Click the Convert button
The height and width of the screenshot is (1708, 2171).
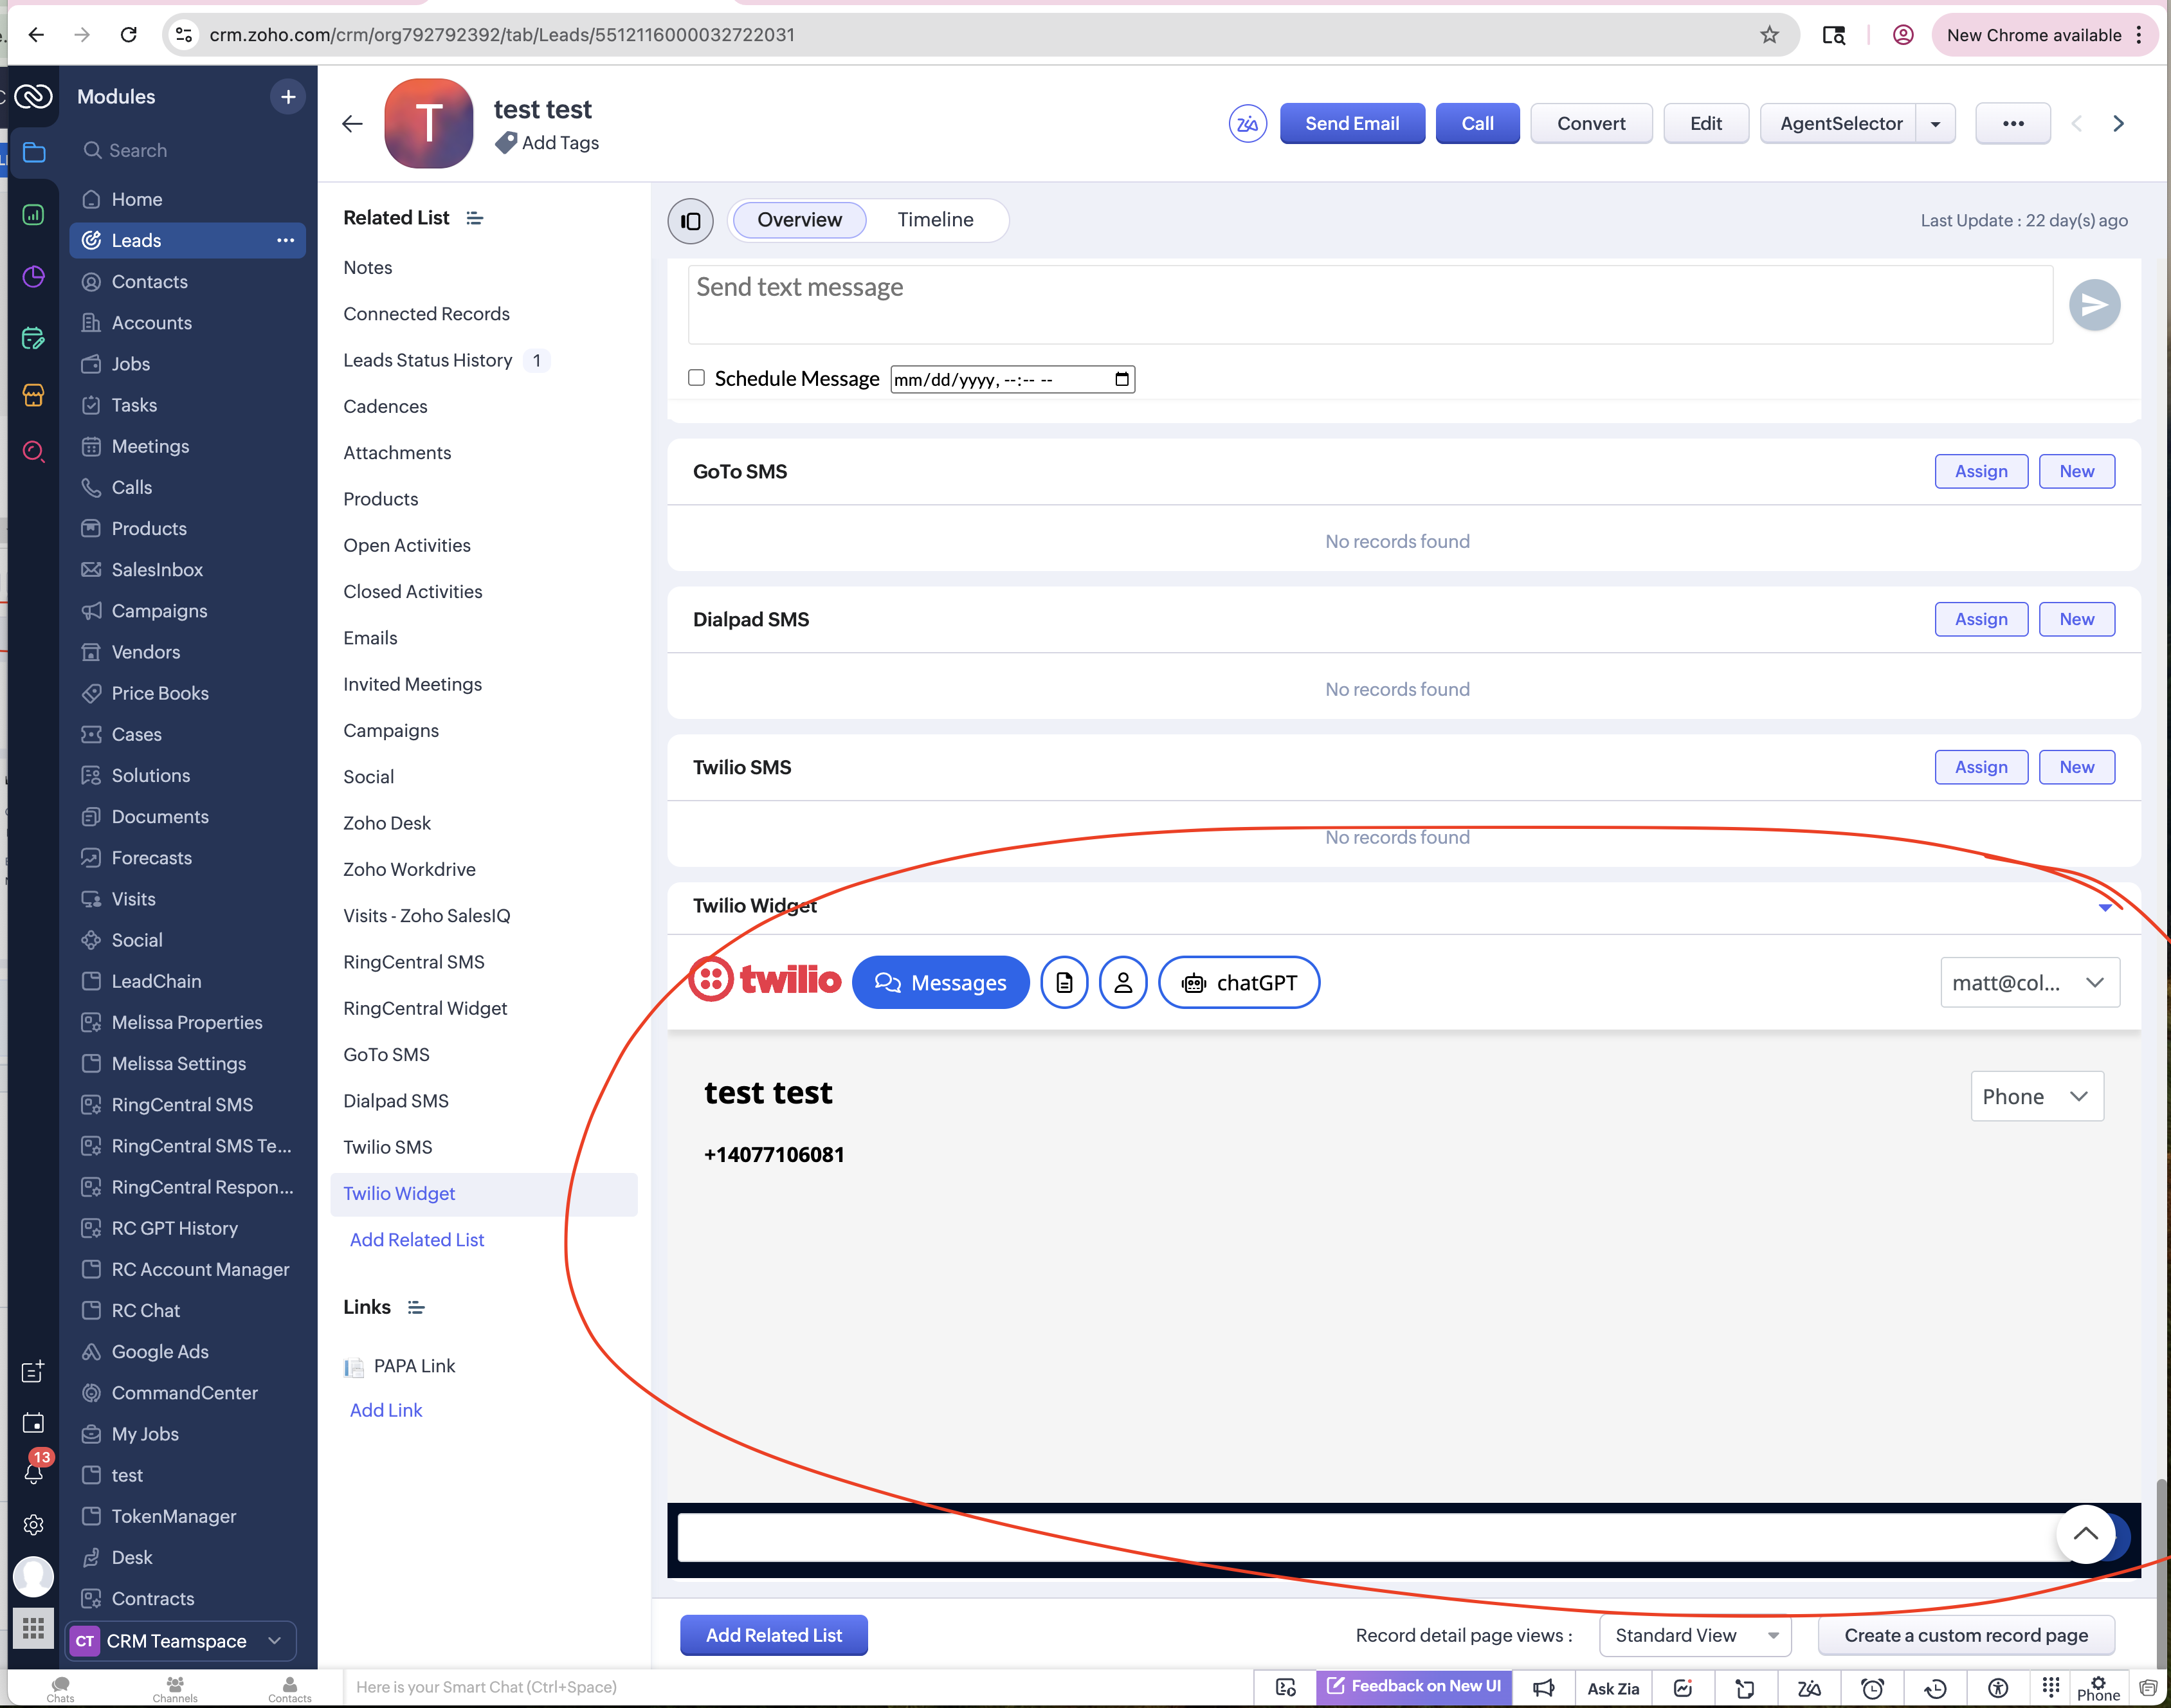(x=1590, y=124)
